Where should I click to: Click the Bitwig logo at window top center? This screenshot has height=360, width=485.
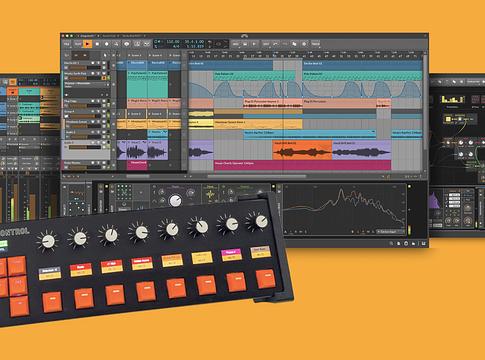point(245,36)
